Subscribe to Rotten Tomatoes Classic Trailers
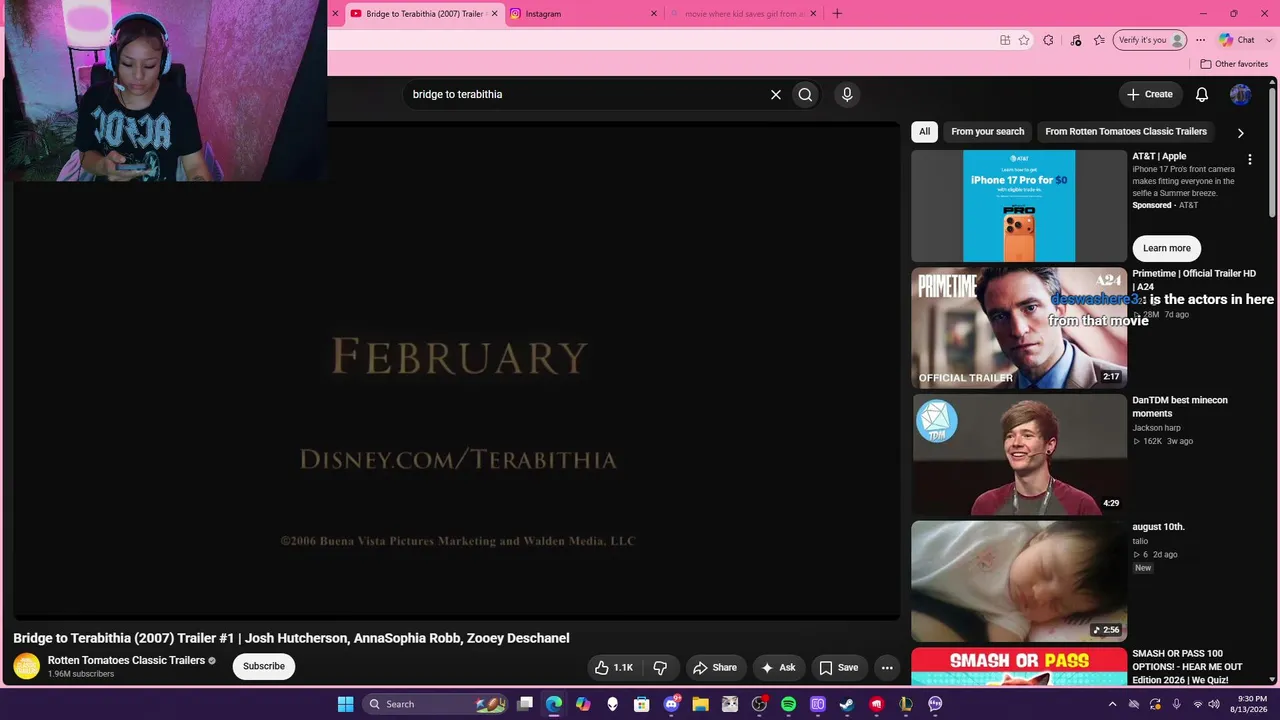Image resolution: width=1280 pixels, height=720 pixels. tap(264, 666)
